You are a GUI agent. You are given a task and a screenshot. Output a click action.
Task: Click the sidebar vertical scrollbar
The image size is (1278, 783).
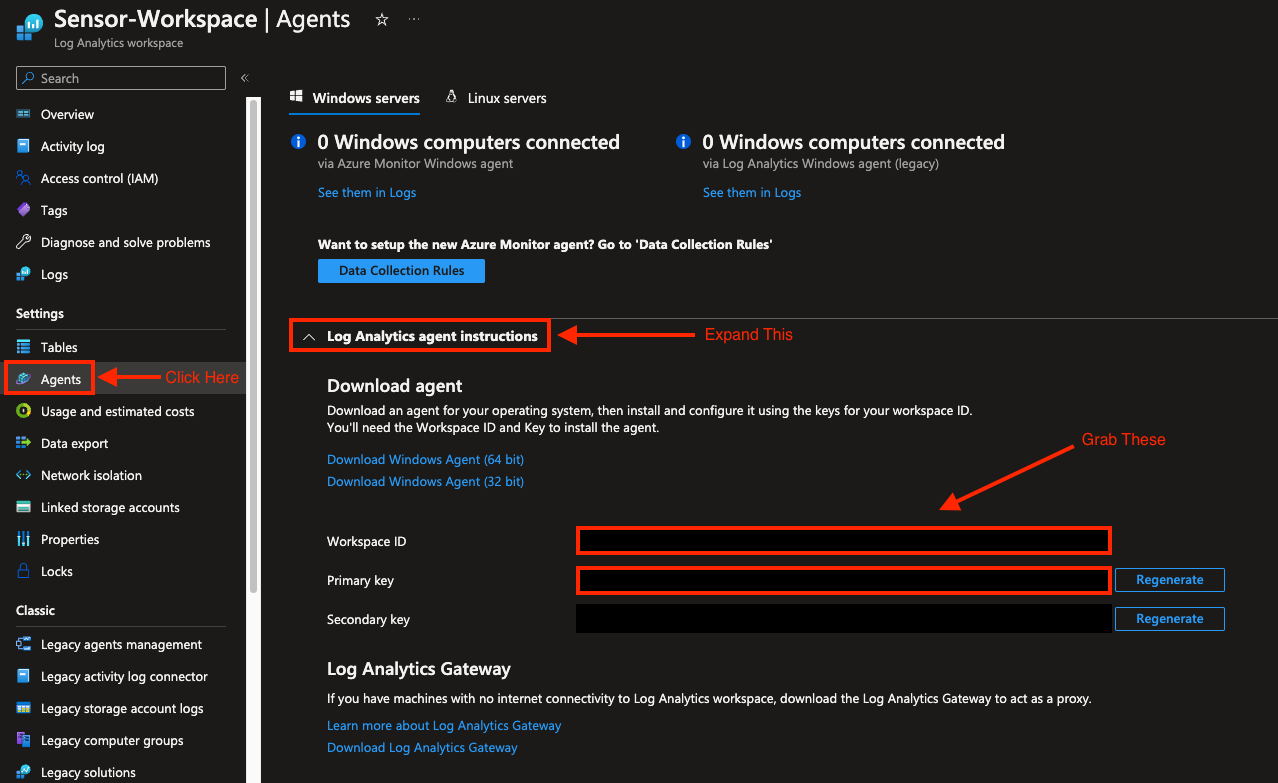coord(253,345)
